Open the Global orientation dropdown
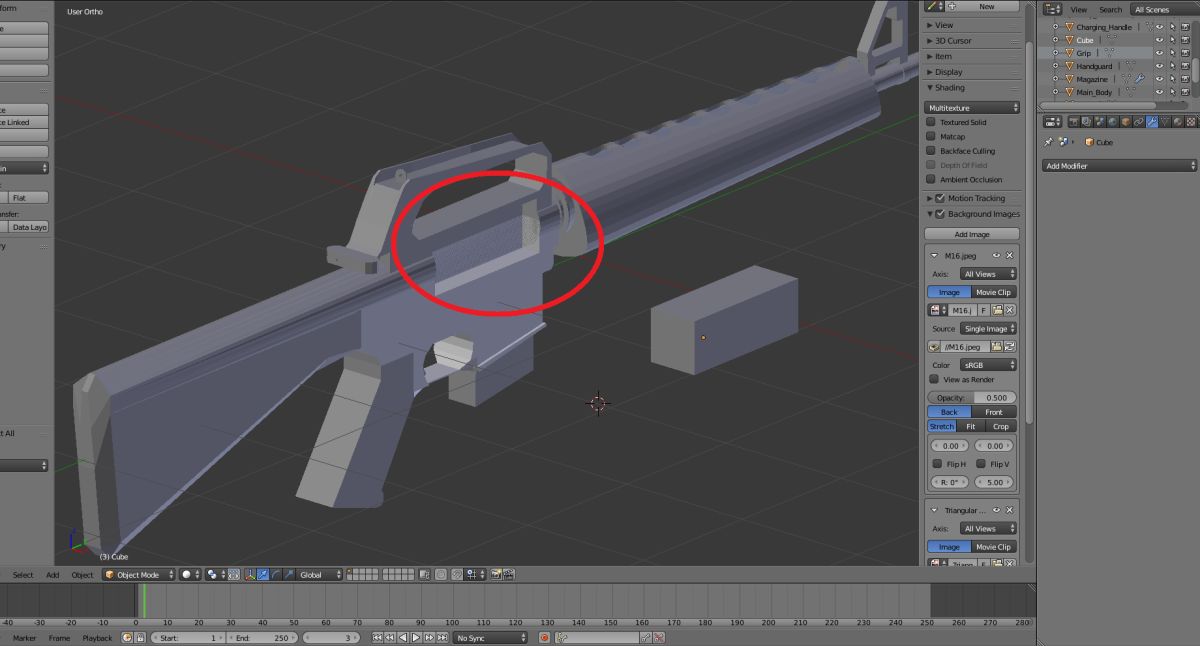The height and width of the screenshot is (646, 1200). pyautogui.click(x=320, y=575)
